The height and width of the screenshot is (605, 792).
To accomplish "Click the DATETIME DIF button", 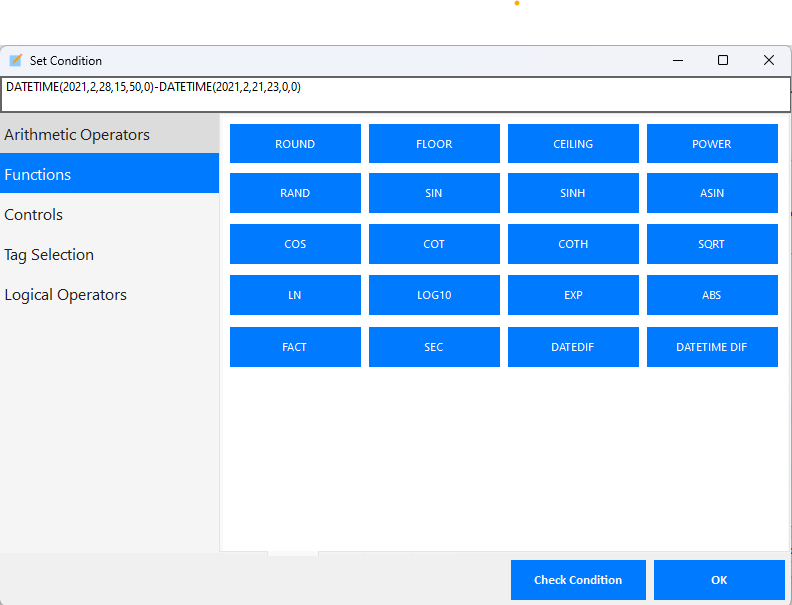I will pyautogui.click(x=712, y=347).
